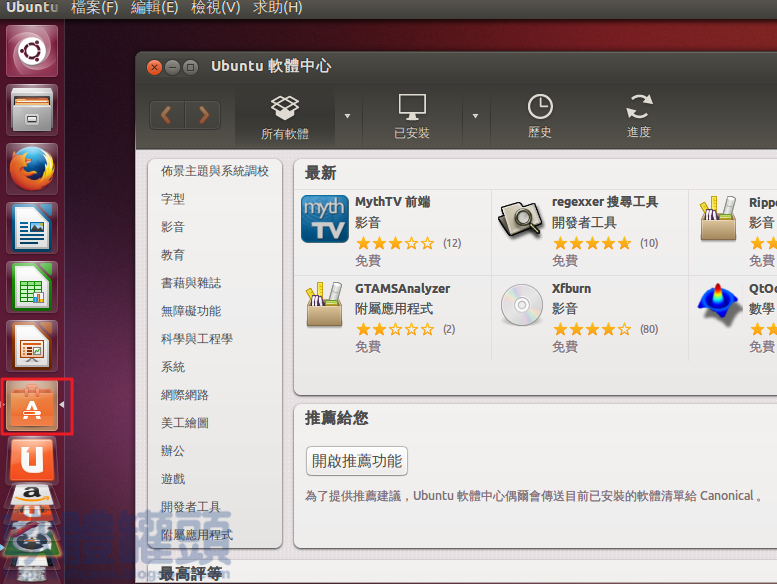Open the GTAMSAnalyzer title
Viewport: 777px width, 584px height.
click(402, 288)
